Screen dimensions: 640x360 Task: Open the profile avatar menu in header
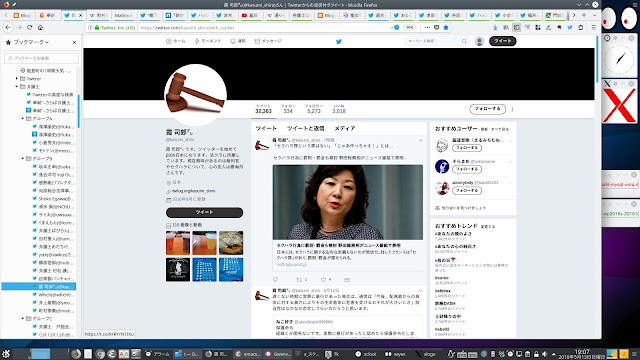(479, 41)
